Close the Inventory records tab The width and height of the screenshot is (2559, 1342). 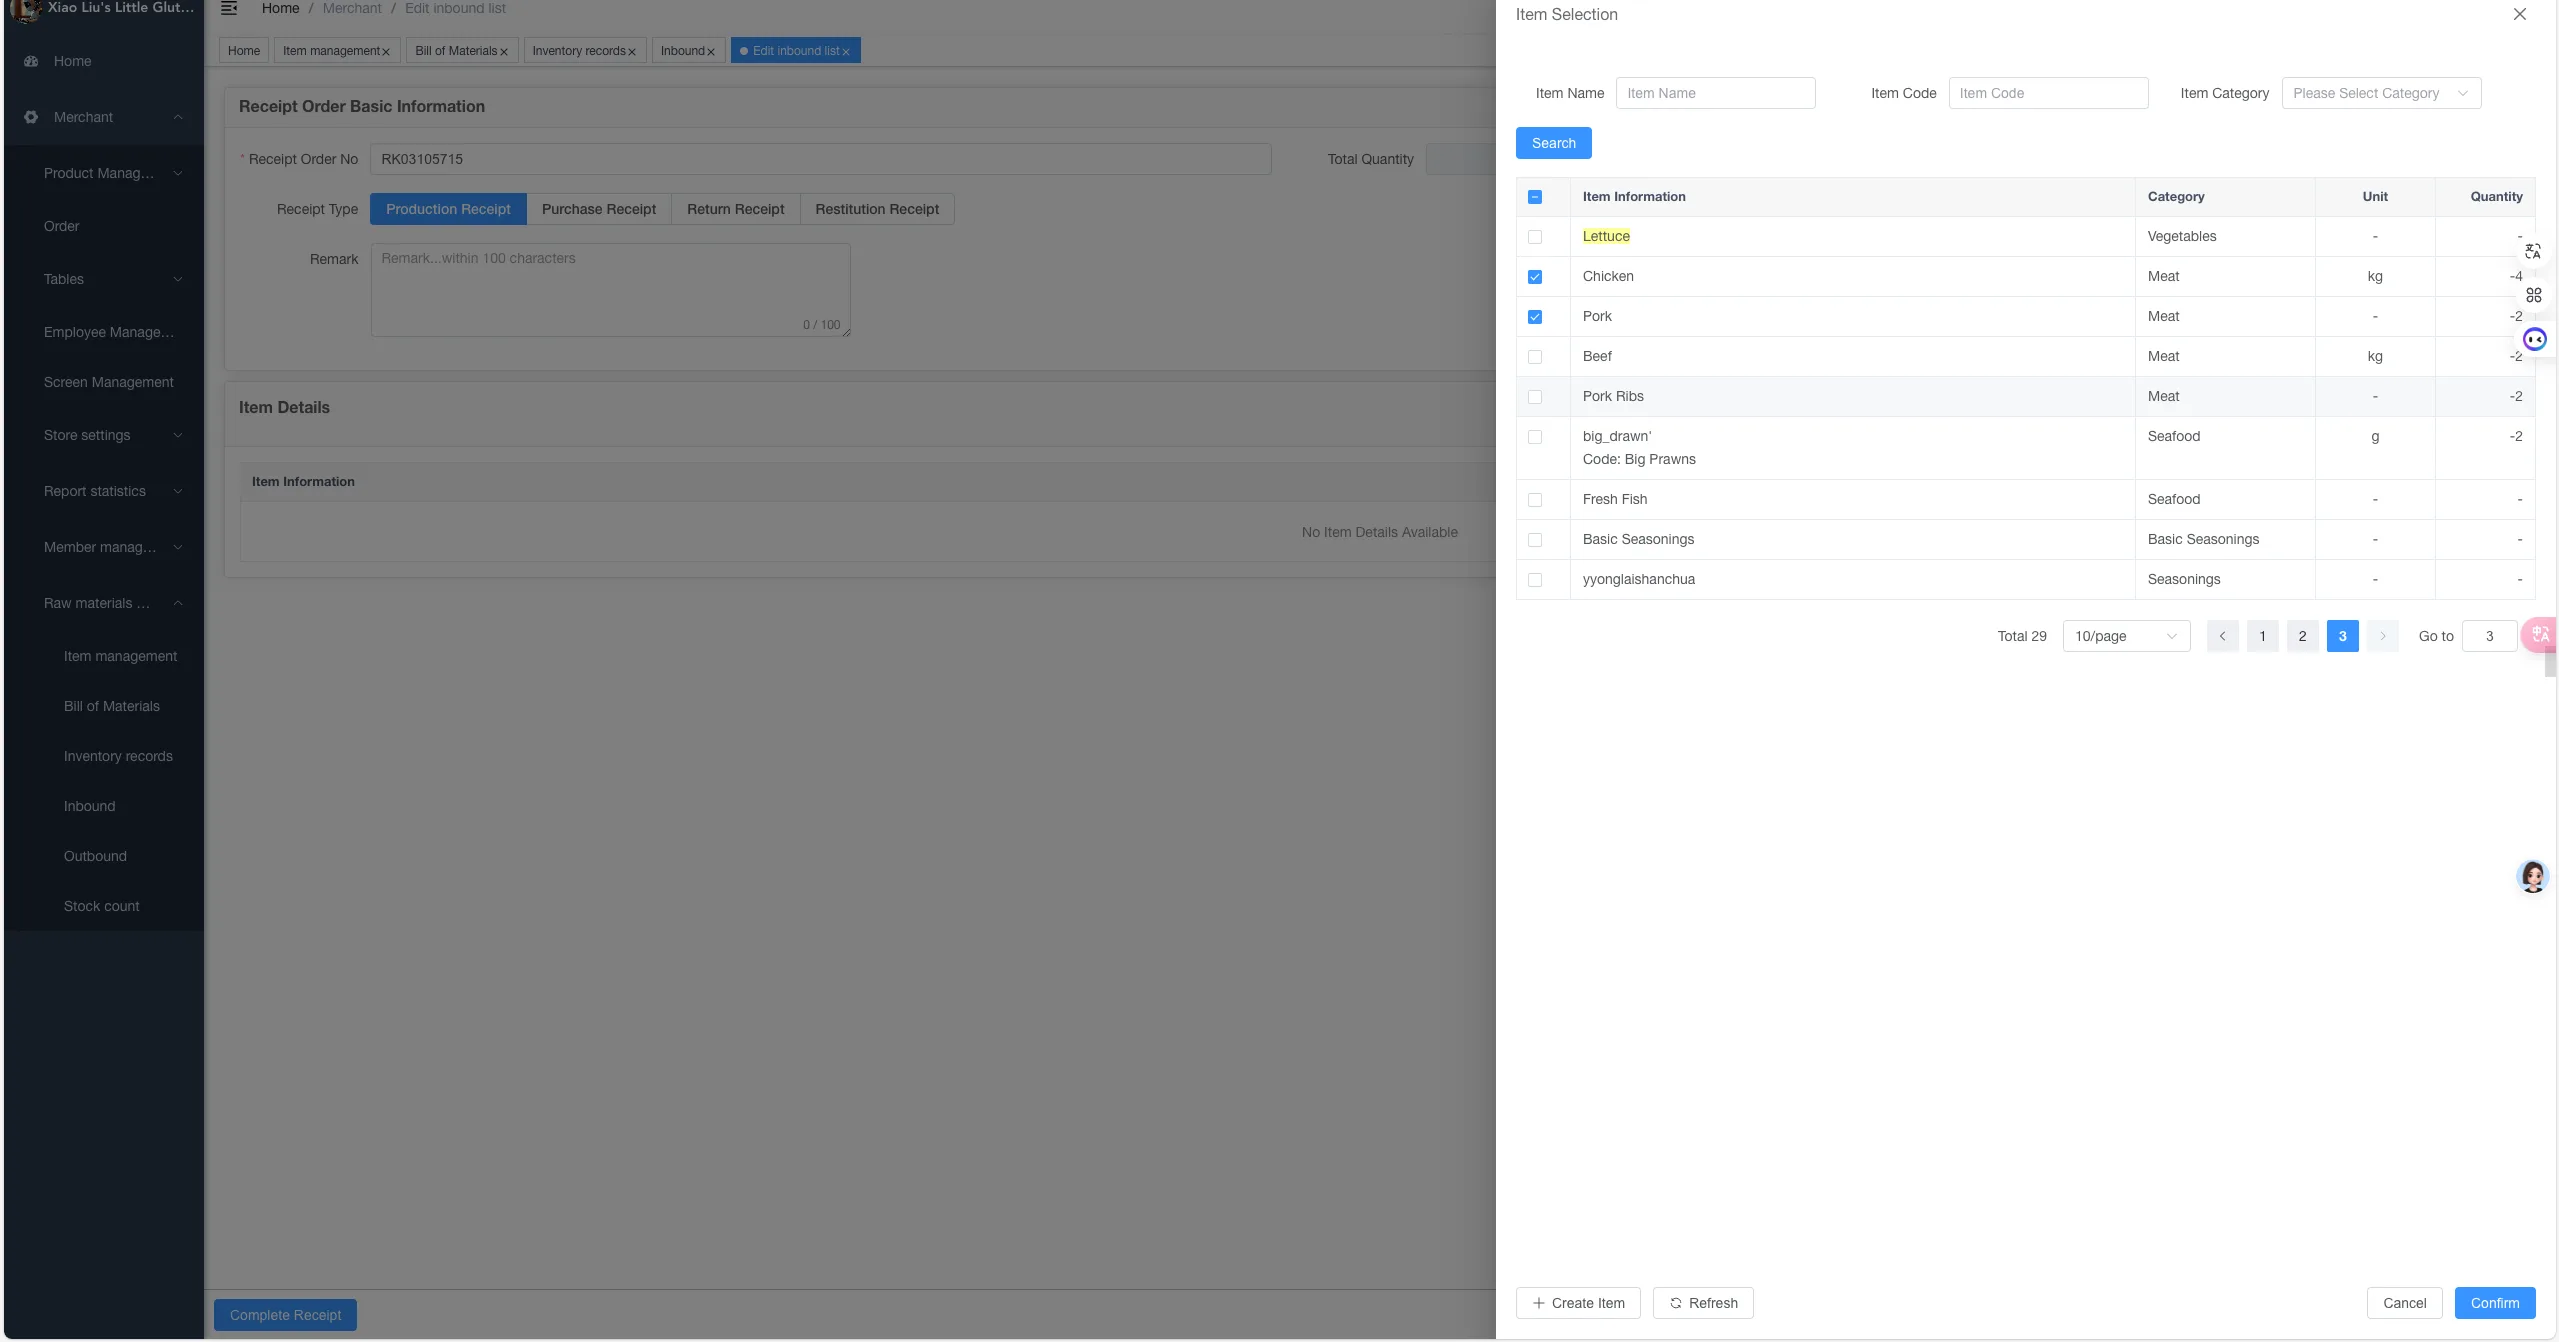pyautogui.click(x=631, y=52)
